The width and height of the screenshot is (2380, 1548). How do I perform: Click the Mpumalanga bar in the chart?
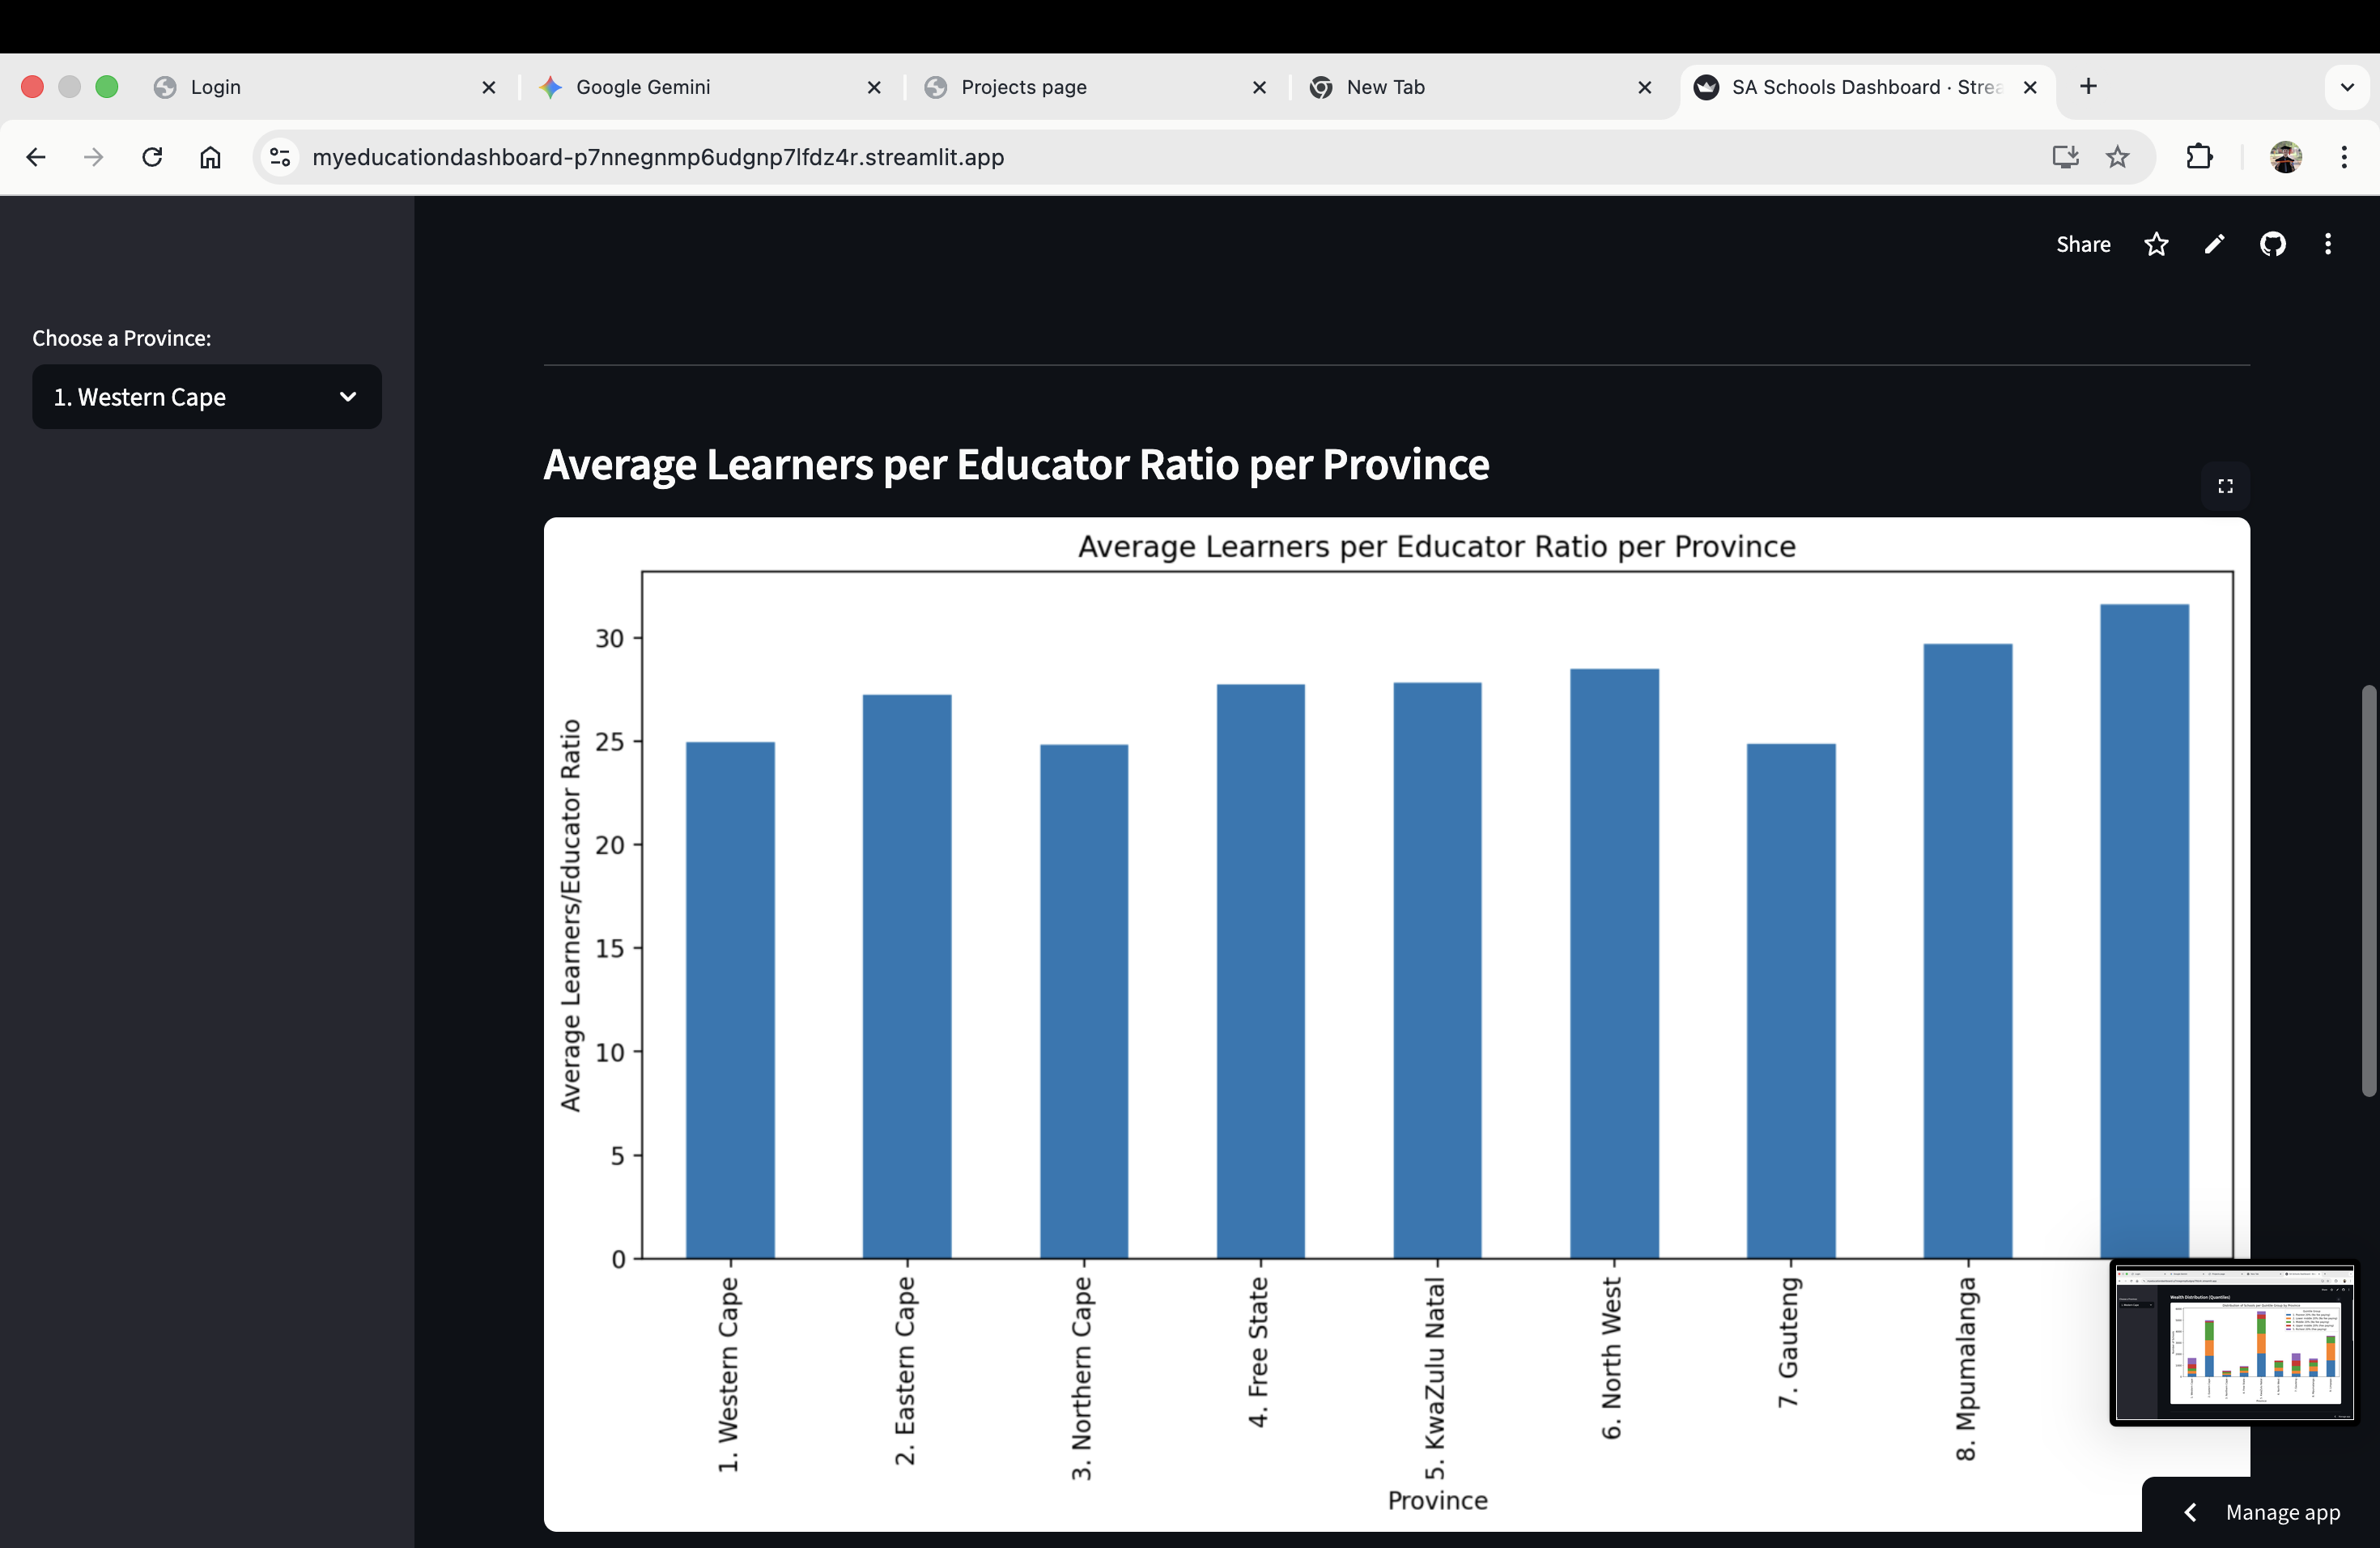[x=1968, y=951]
